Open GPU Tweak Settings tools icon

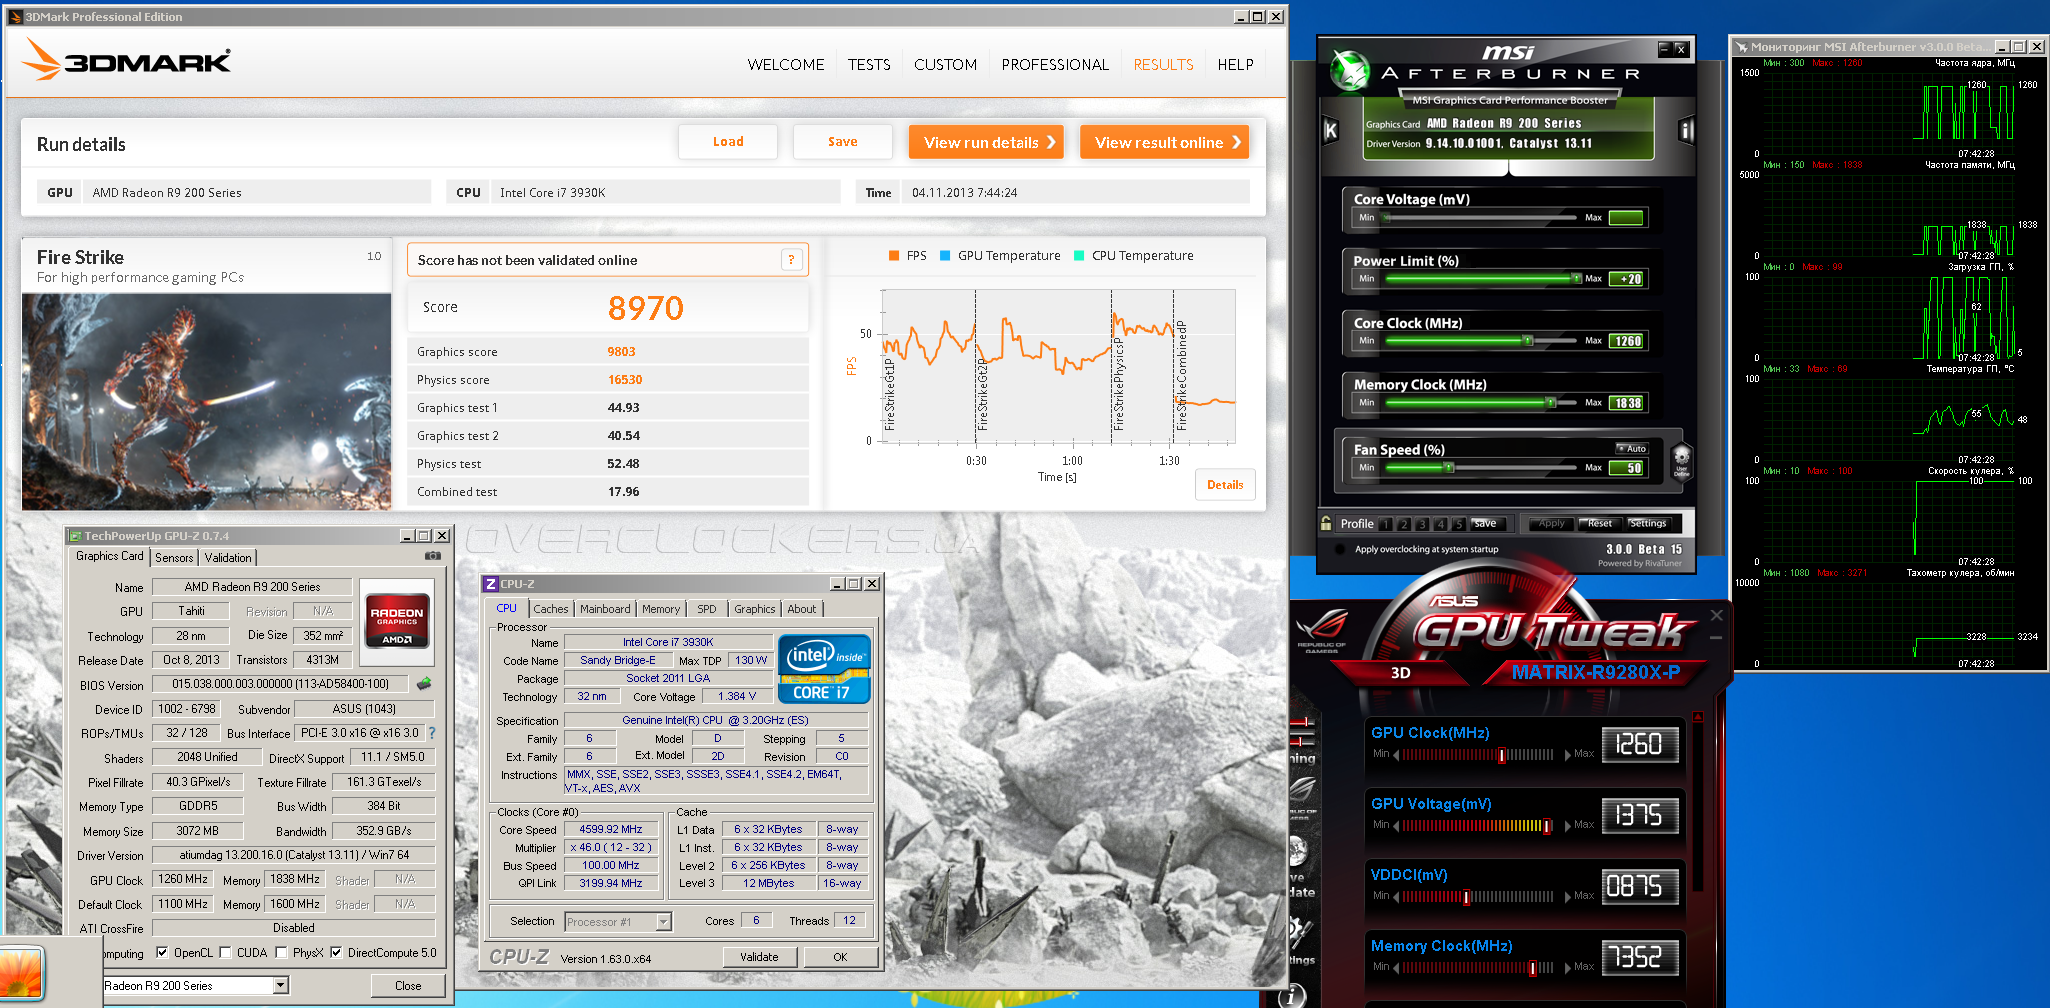[1300, 931]
